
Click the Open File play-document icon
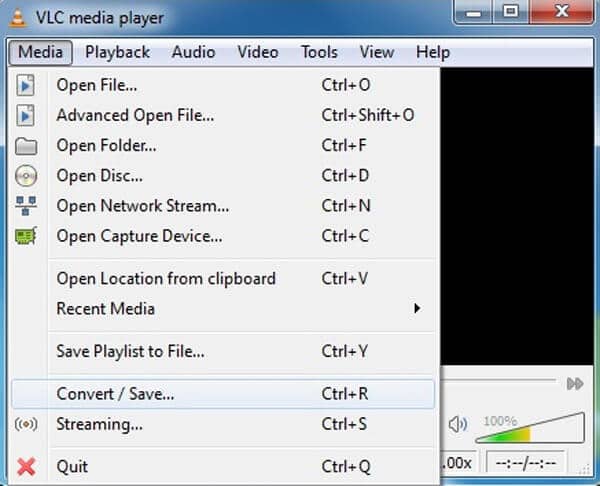click(26, 85)
